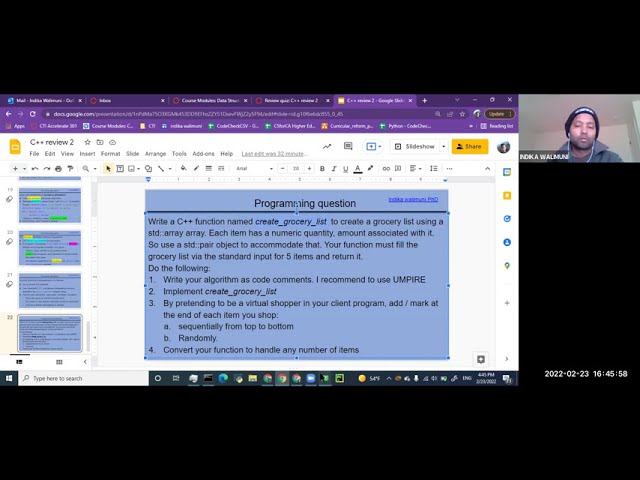The width and height of the screenshot is (640, 480).
Task: Open border dash options
Action: pos(221,169)
